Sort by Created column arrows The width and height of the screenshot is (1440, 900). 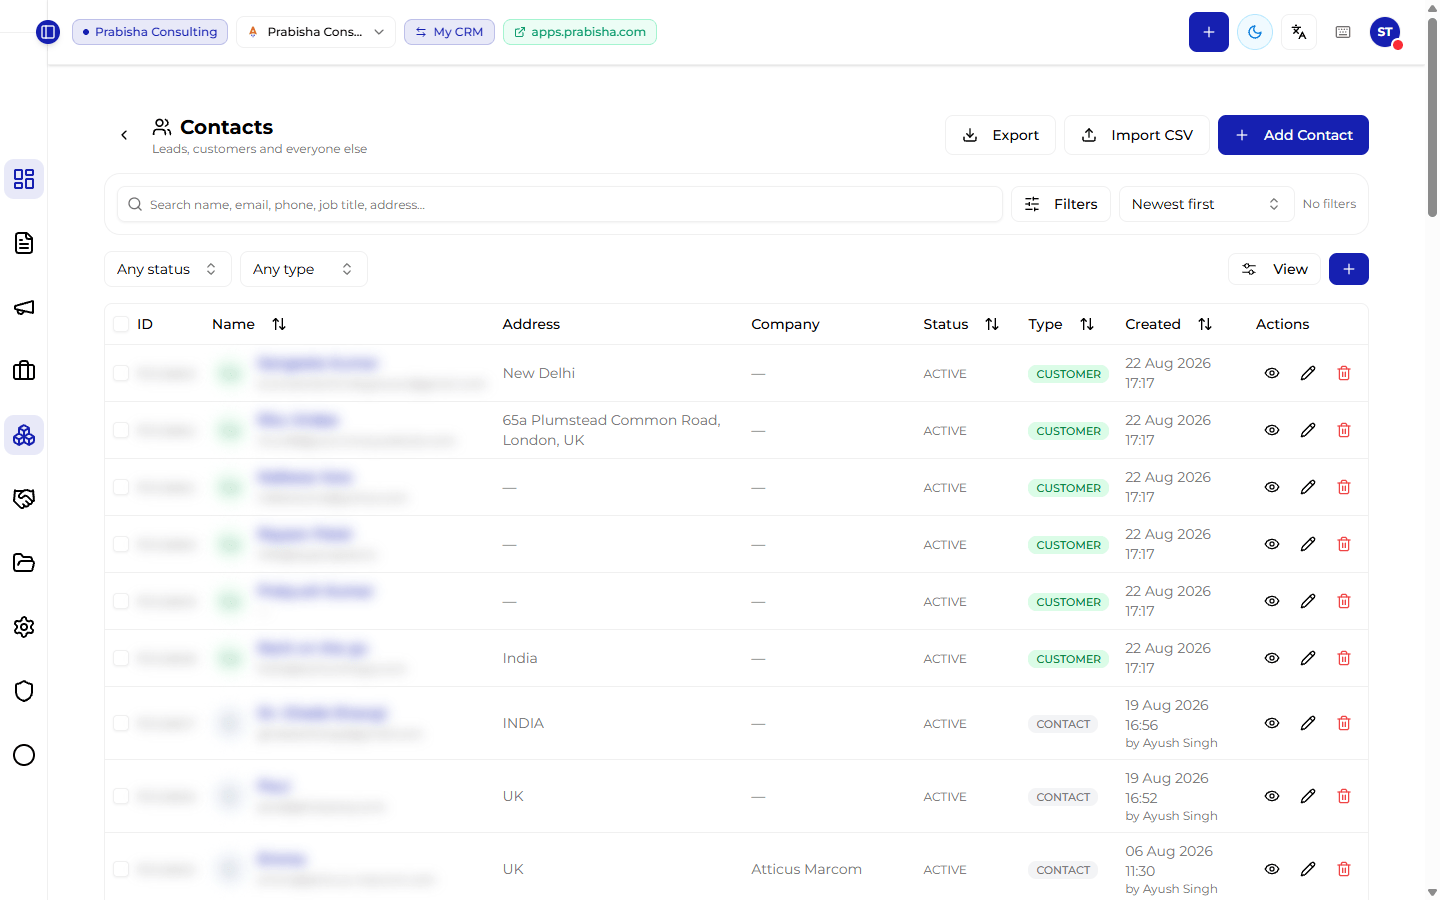[x=1205, y=324]
